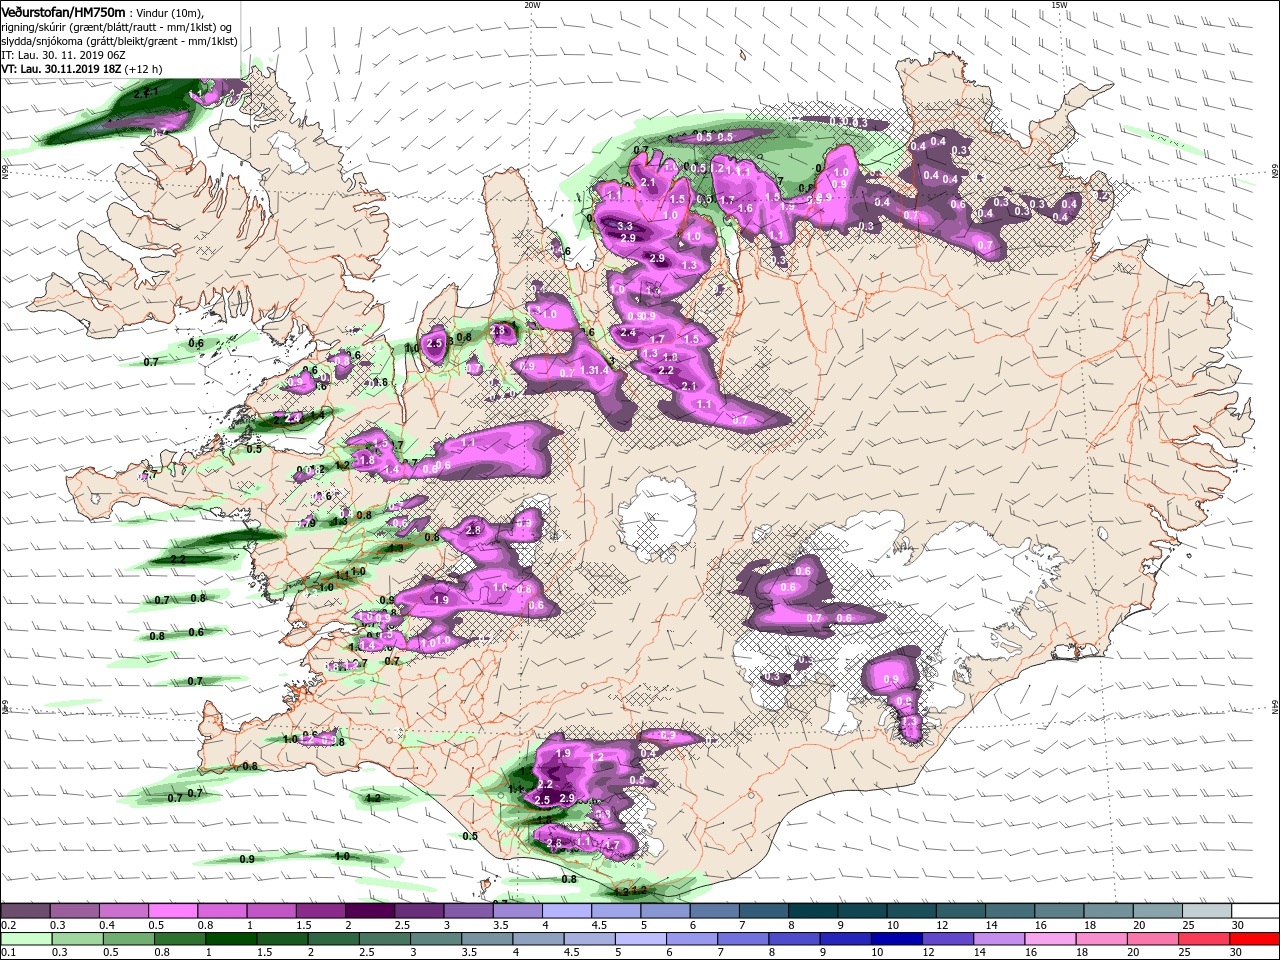Click the white snow swatch after 30
This screenshot has width=1280, height=960.
(1255, 911)
